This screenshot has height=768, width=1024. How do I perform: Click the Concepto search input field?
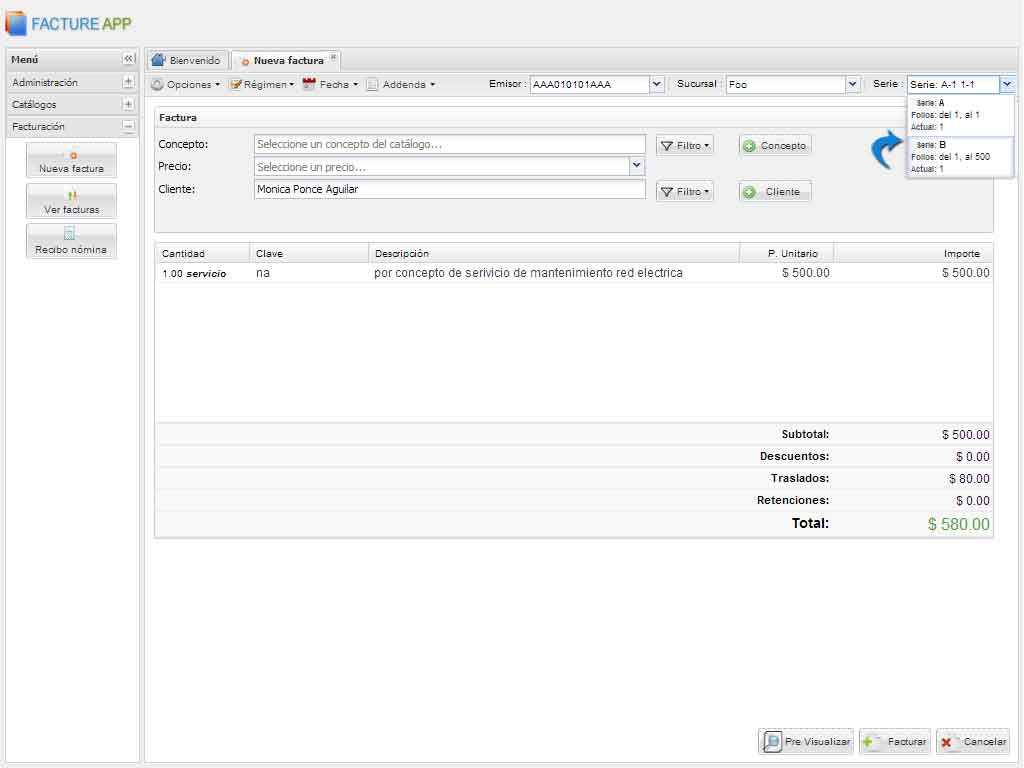pyautogui.click(x=449, y=145)
